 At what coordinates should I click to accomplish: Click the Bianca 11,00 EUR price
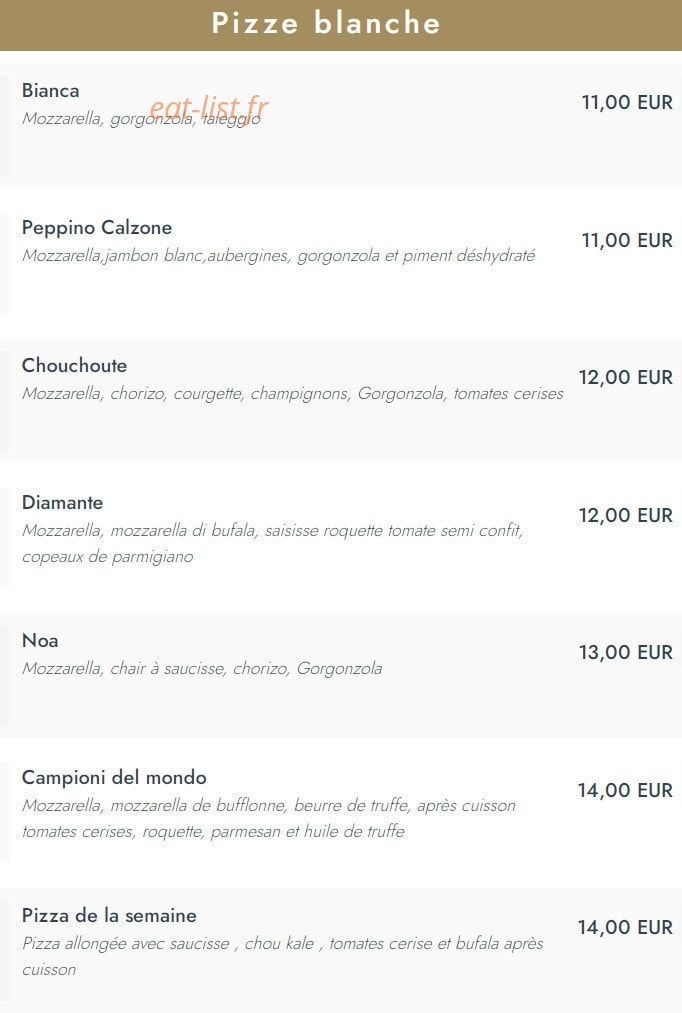tap(627, 103)
